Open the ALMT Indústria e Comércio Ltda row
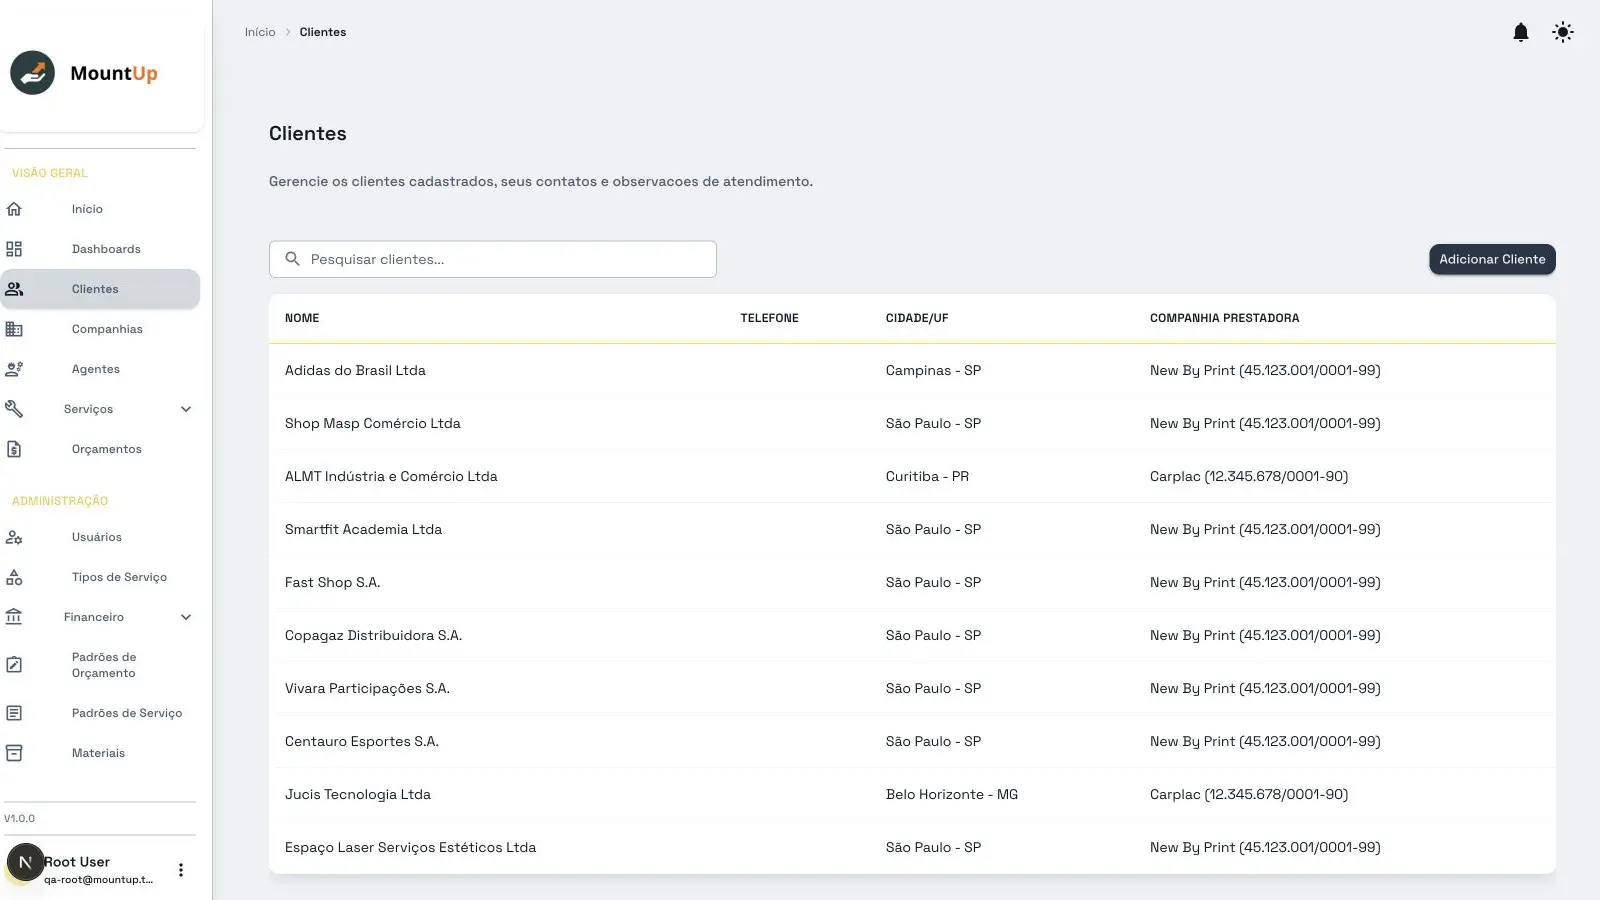1600x900 pixels. point(912,476)
